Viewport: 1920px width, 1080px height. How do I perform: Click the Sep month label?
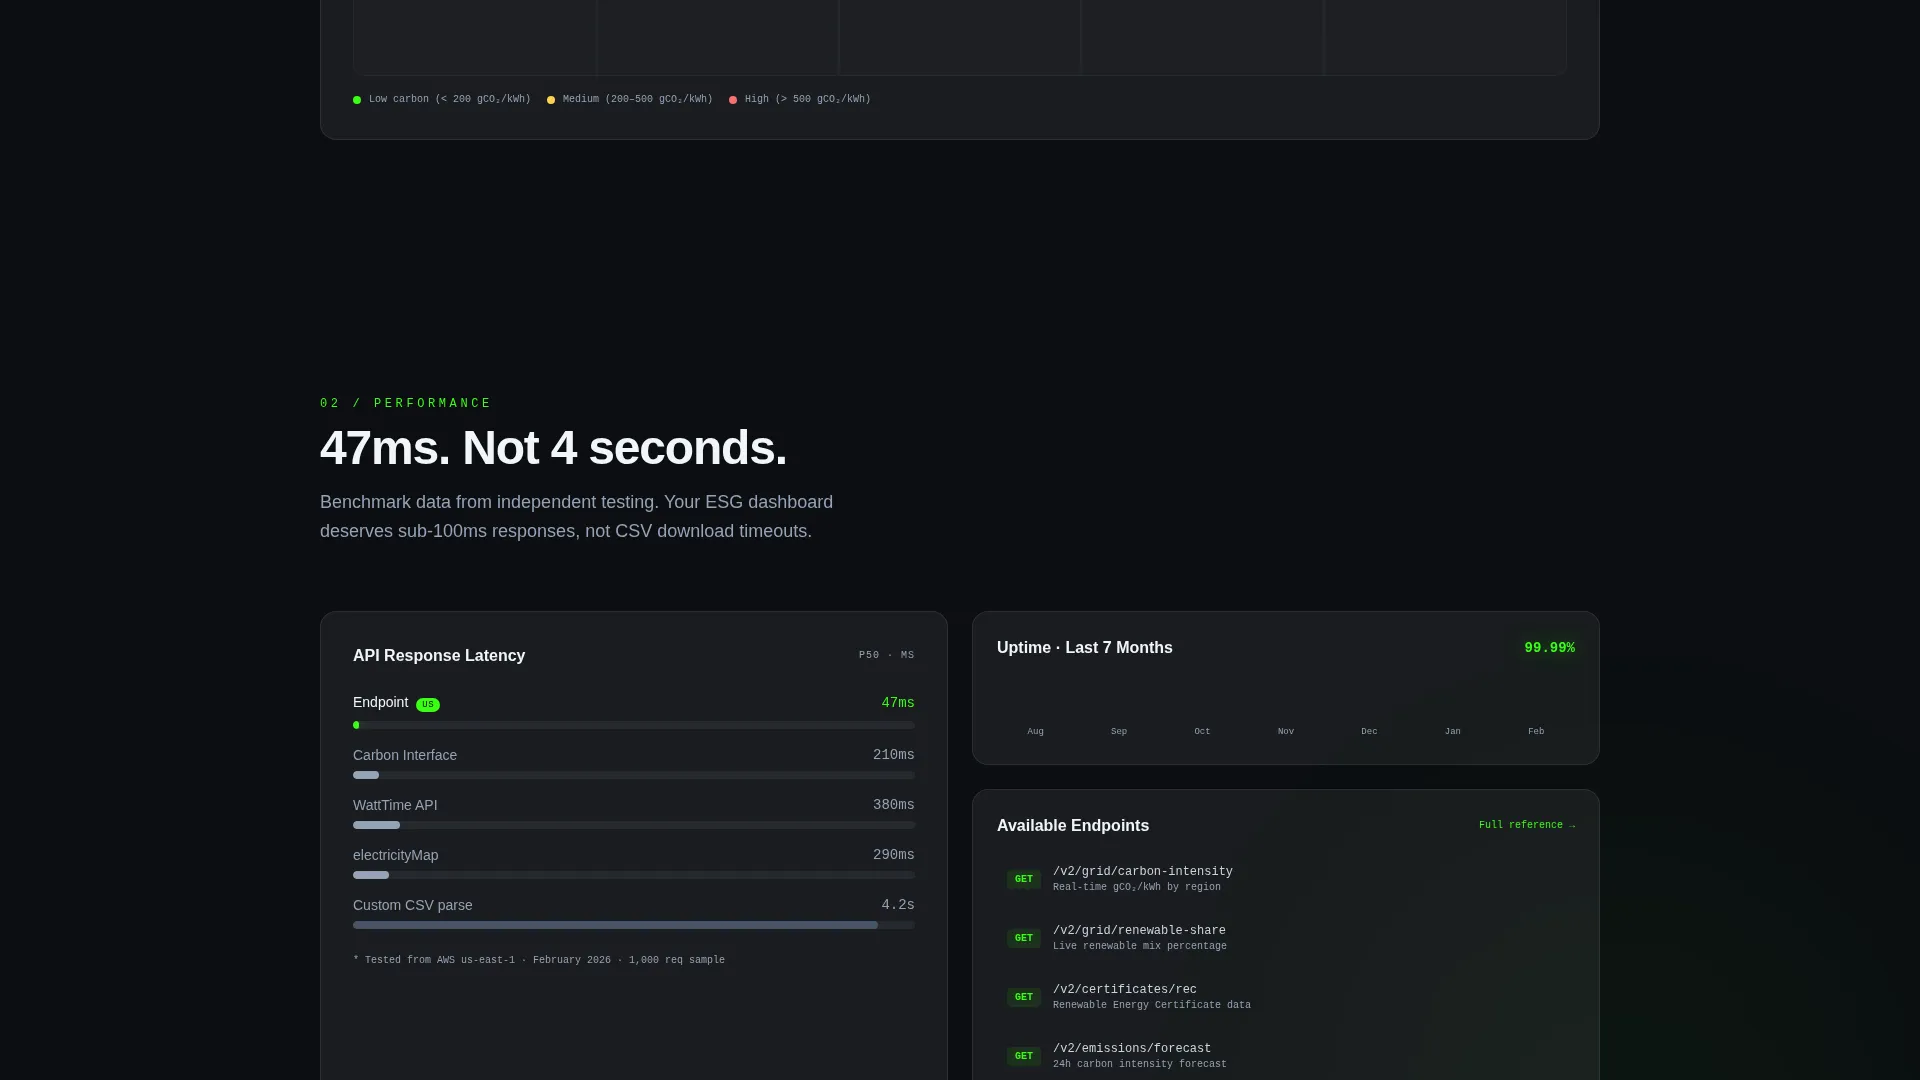pyautogui.click(x=1119, y=732)
